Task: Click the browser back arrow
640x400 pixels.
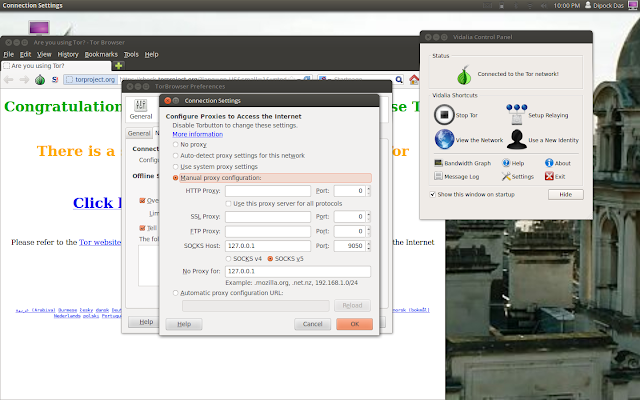Action: [9, 80]
